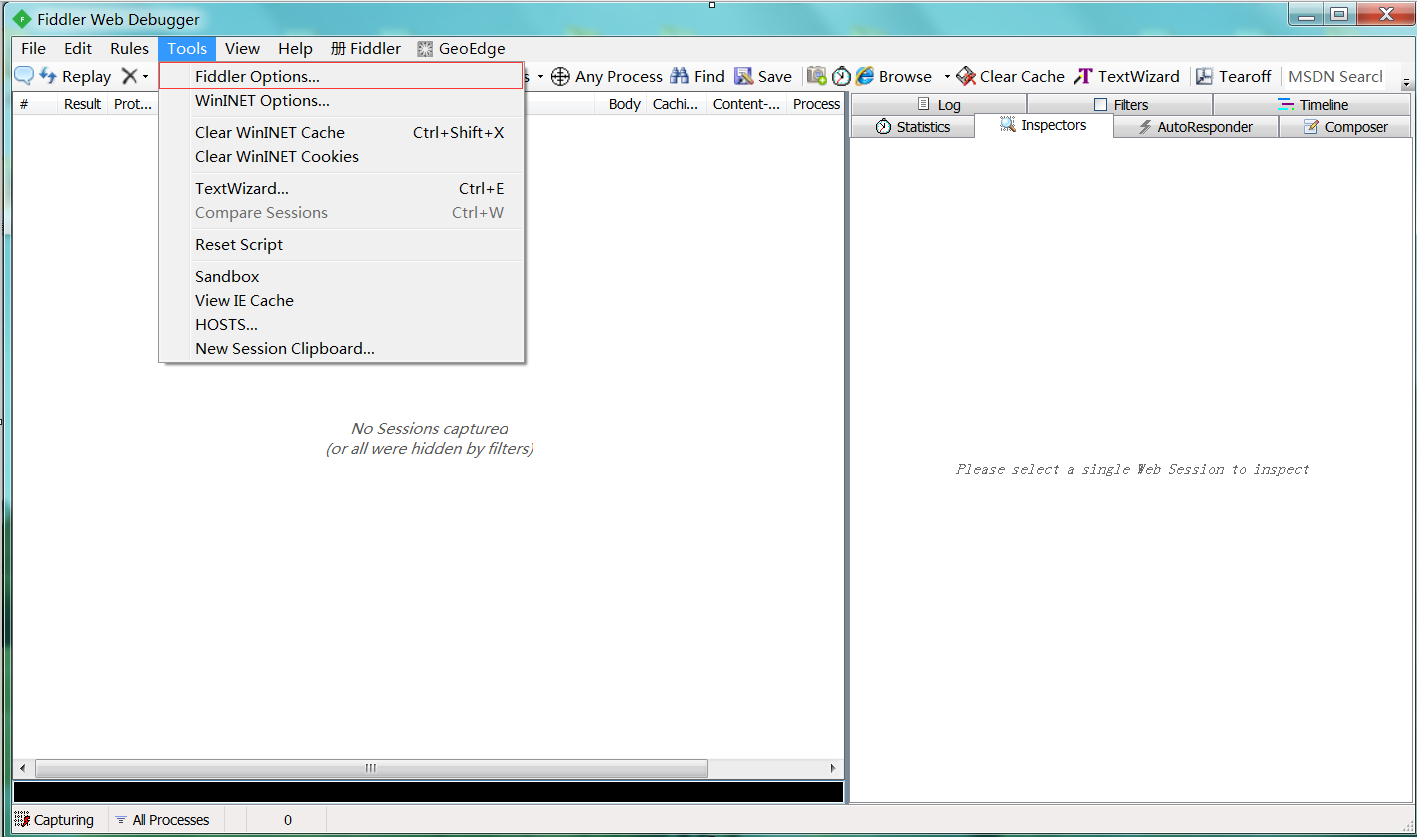This screenshot has height=837, width=1417.
Task: Expand the toolbar overflow arrow at far right
Action: point(1407,82)
